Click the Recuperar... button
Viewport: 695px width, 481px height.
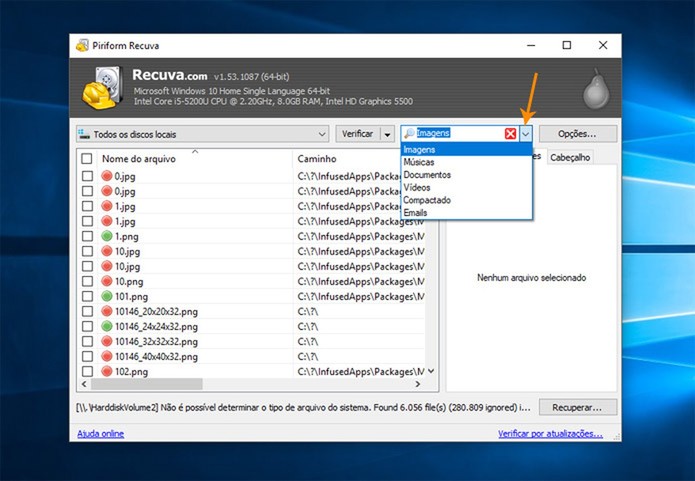[578, 407]
